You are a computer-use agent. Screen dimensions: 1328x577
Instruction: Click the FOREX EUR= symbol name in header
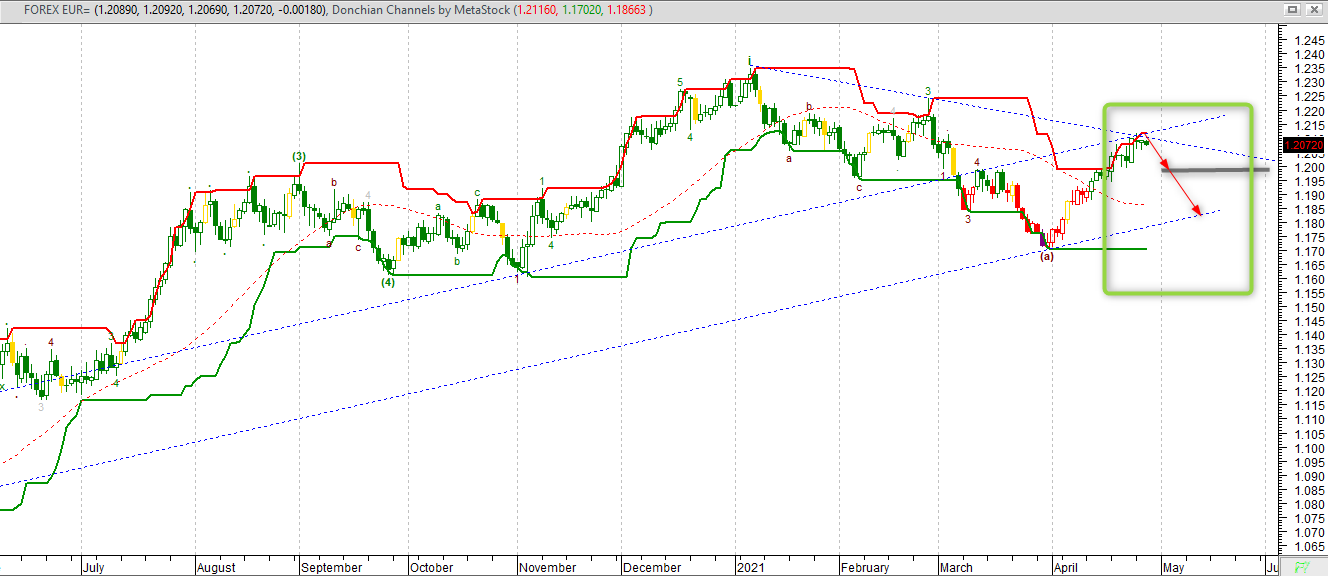tap(58, 9)
